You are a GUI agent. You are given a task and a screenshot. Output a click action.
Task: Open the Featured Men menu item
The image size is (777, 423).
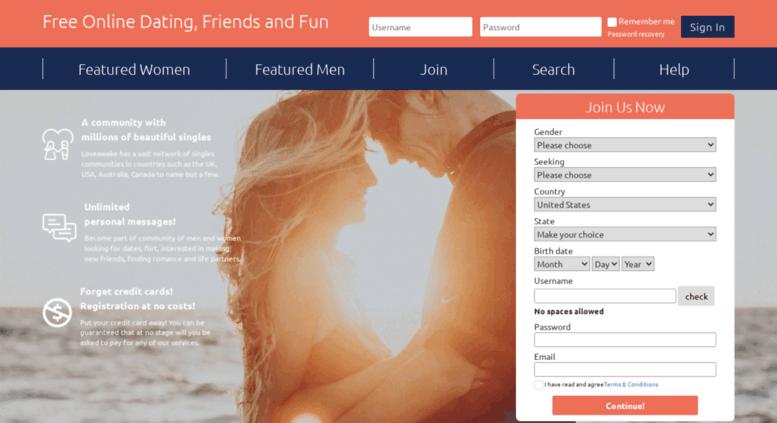[x=300, y=69]
